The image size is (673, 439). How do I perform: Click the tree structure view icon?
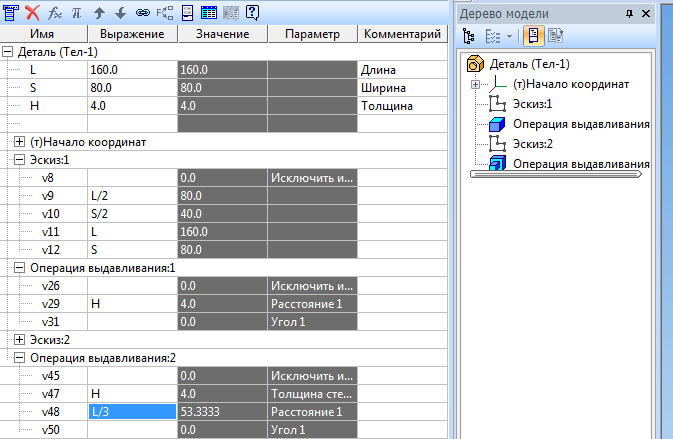click(469, 36)
